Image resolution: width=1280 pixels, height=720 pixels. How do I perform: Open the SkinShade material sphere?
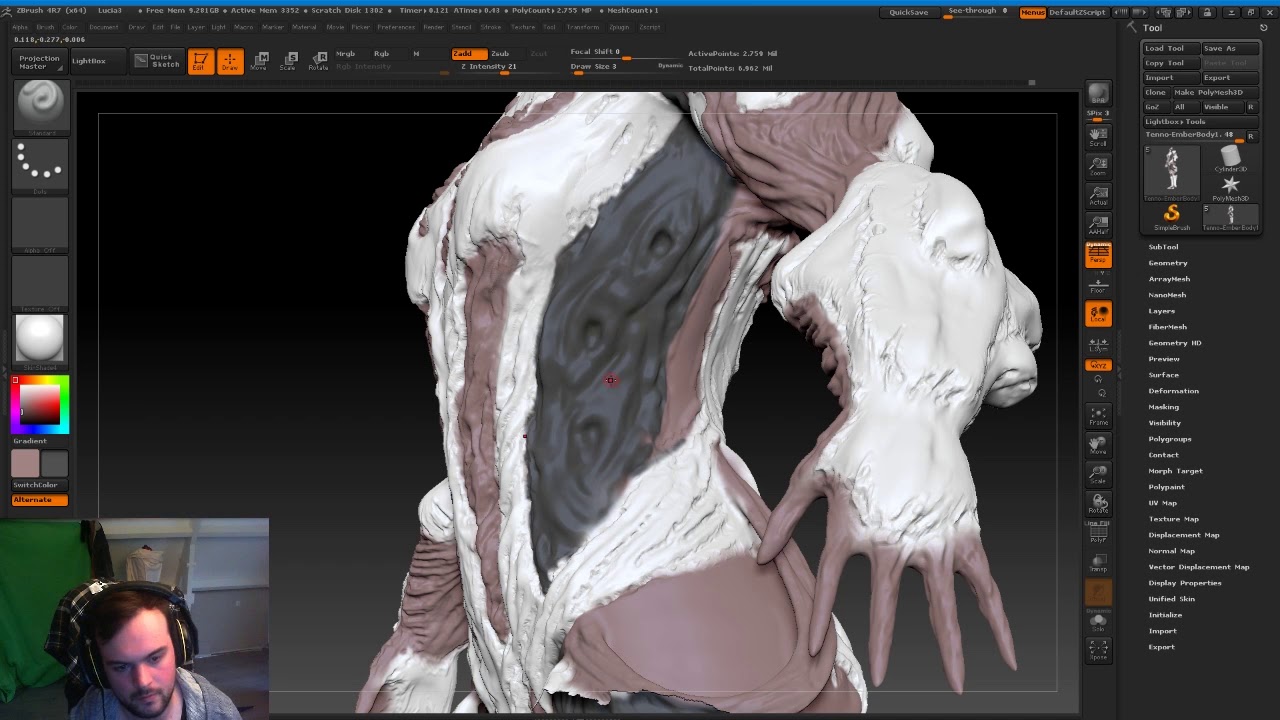[41, 340]
